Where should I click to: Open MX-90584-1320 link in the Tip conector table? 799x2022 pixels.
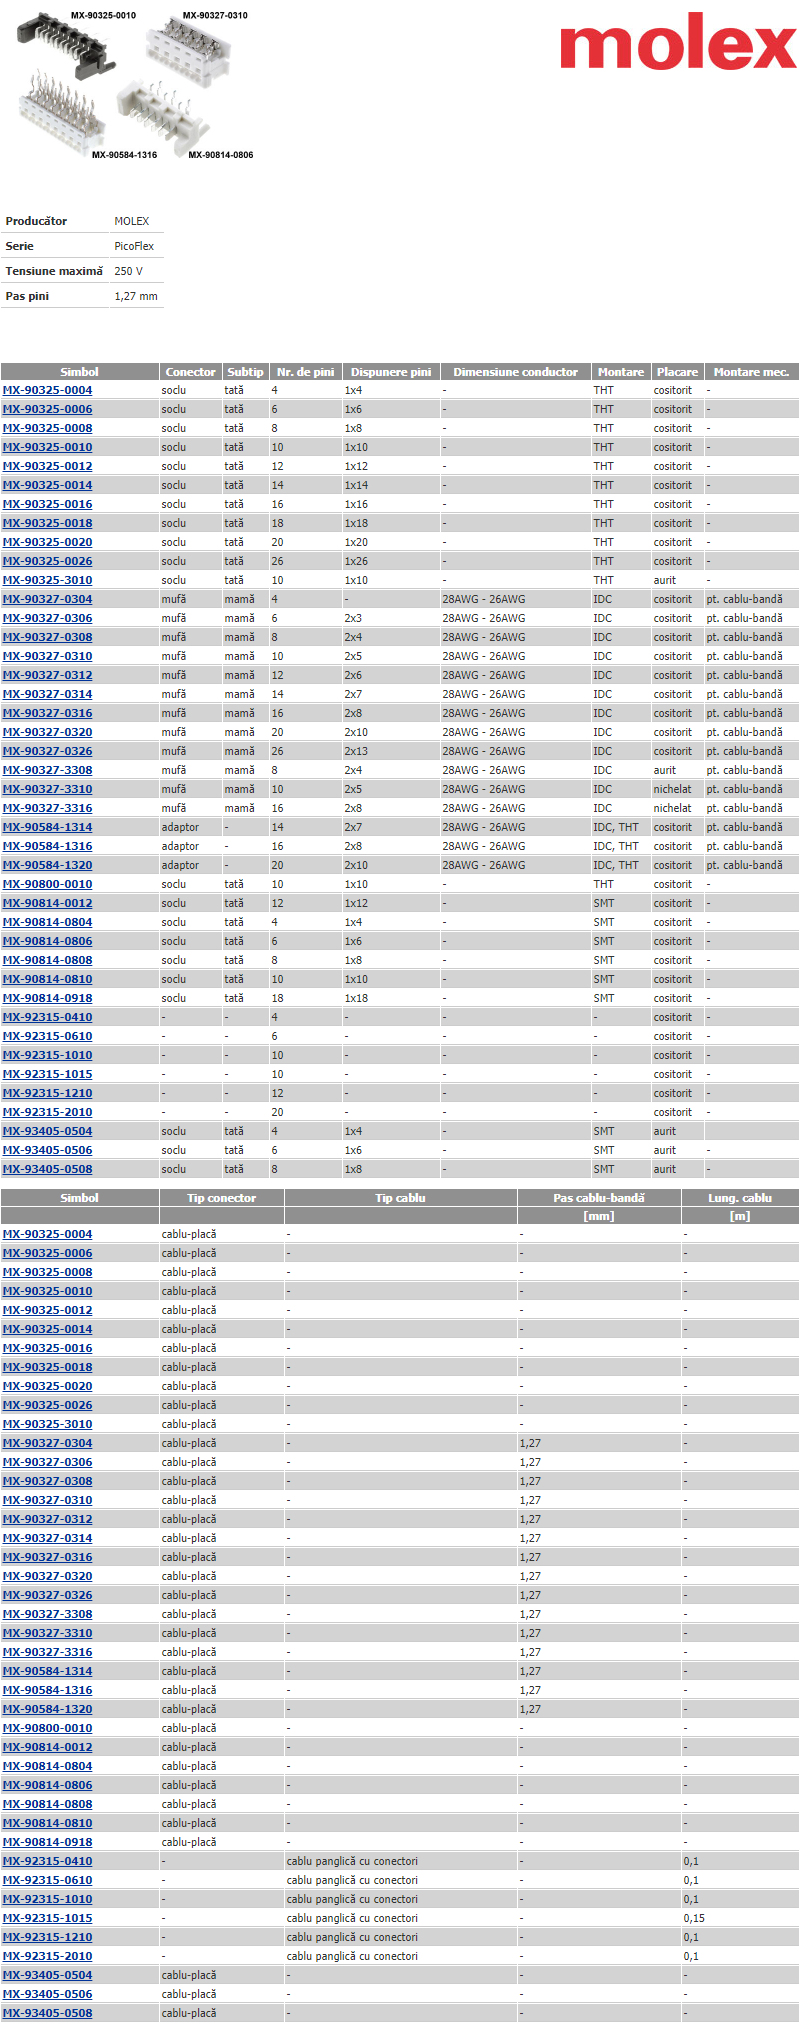pyautogui.click(x=47, y=1709)
